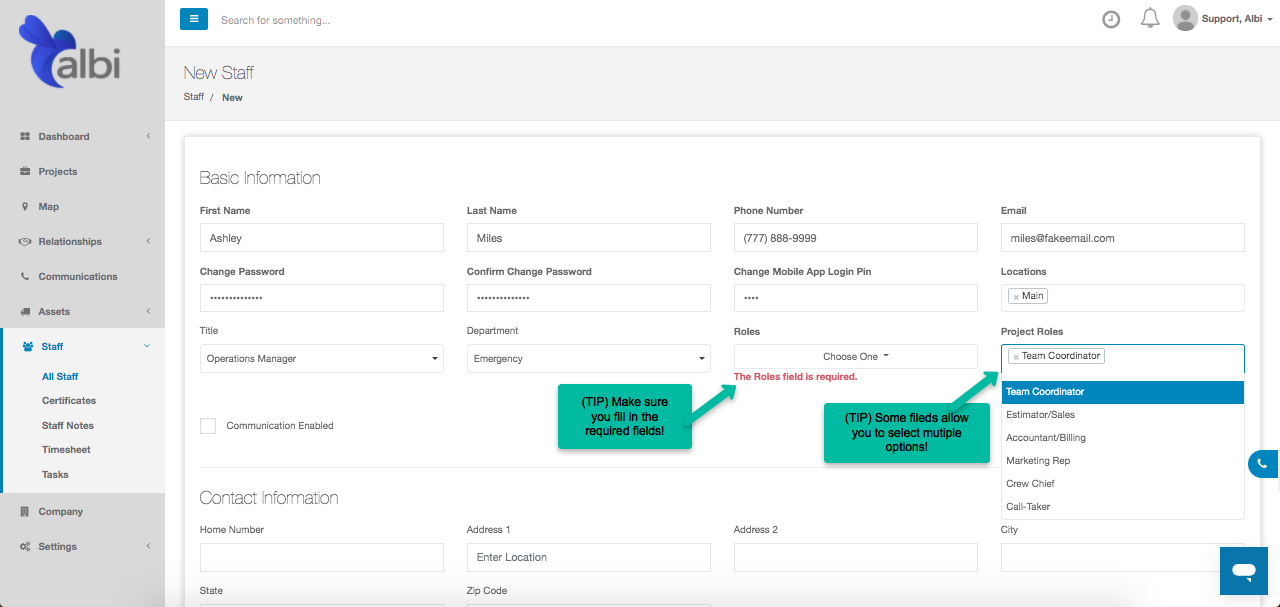Click the Company building icon

pyautogui.click(x=25, y=511)
